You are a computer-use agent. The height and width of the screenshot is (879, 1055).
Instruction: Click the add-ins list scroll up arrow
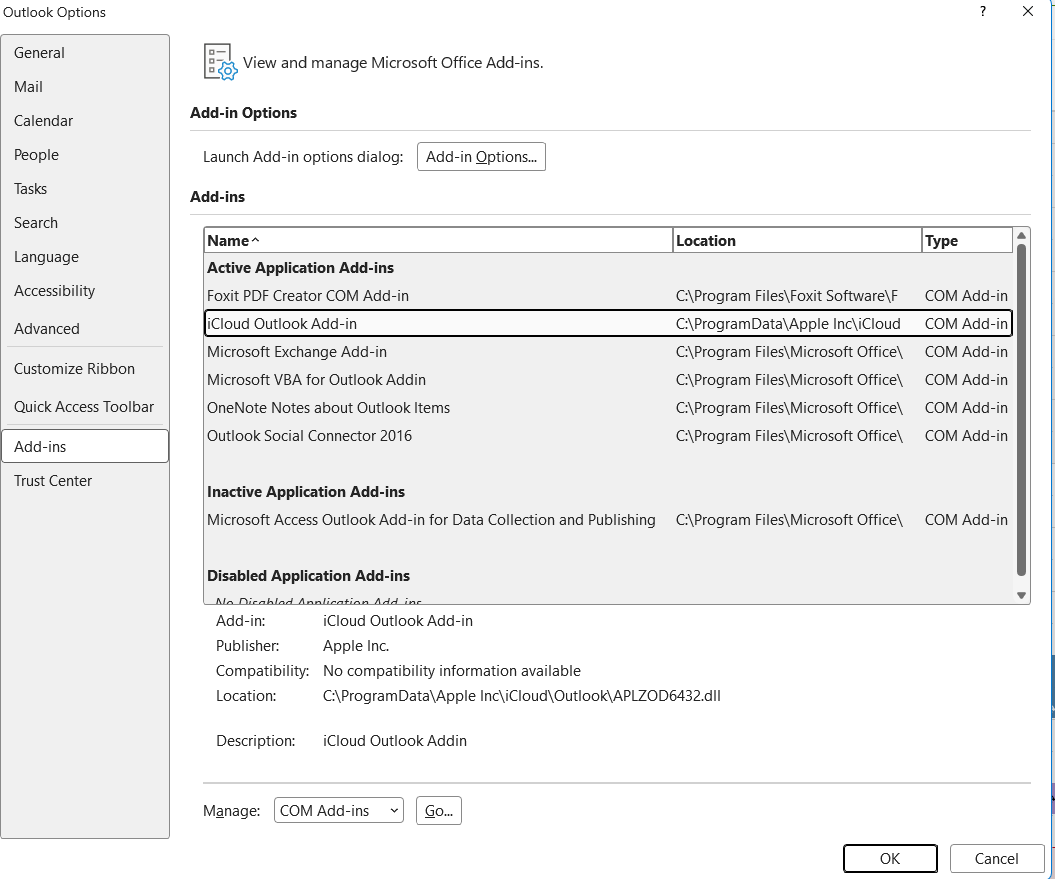pos(1021,236)
